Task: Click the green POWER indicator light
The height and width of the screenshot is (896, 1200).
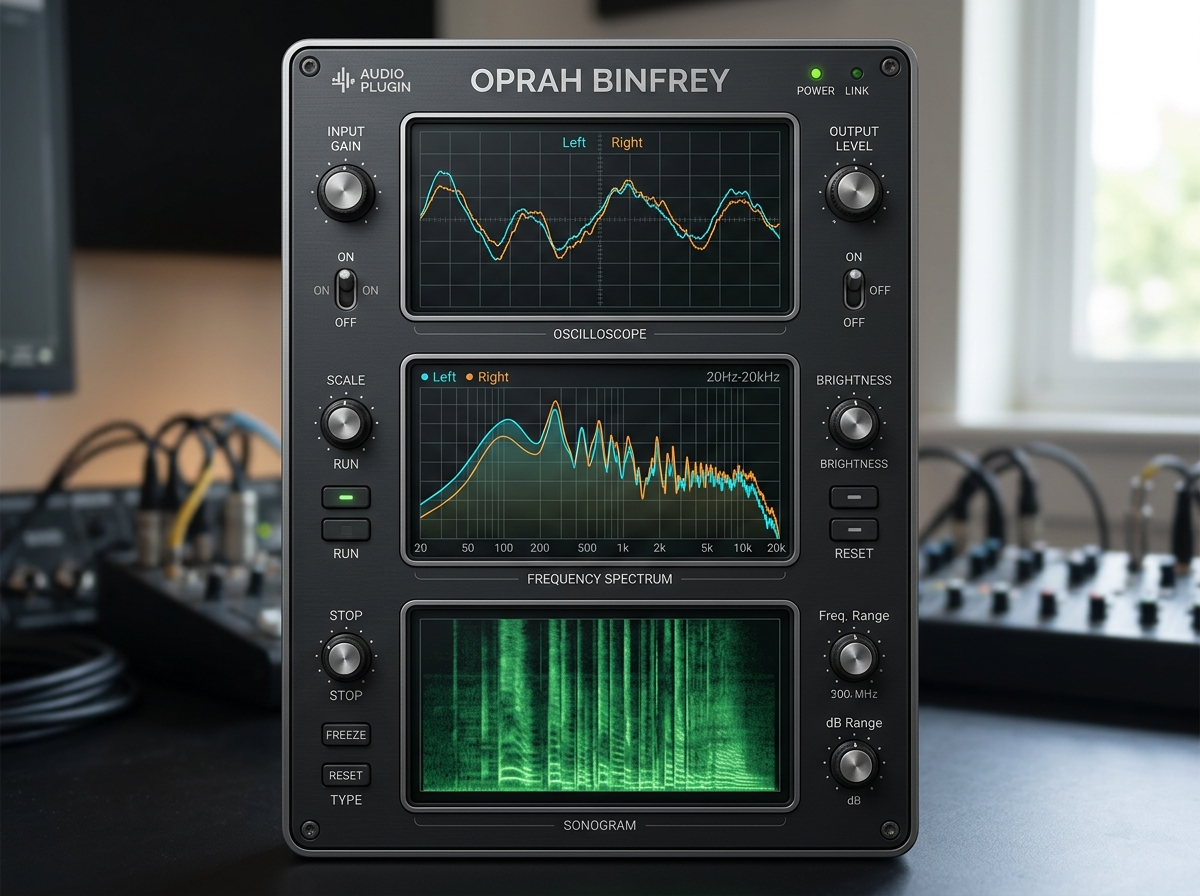Action: click(816, 73)
